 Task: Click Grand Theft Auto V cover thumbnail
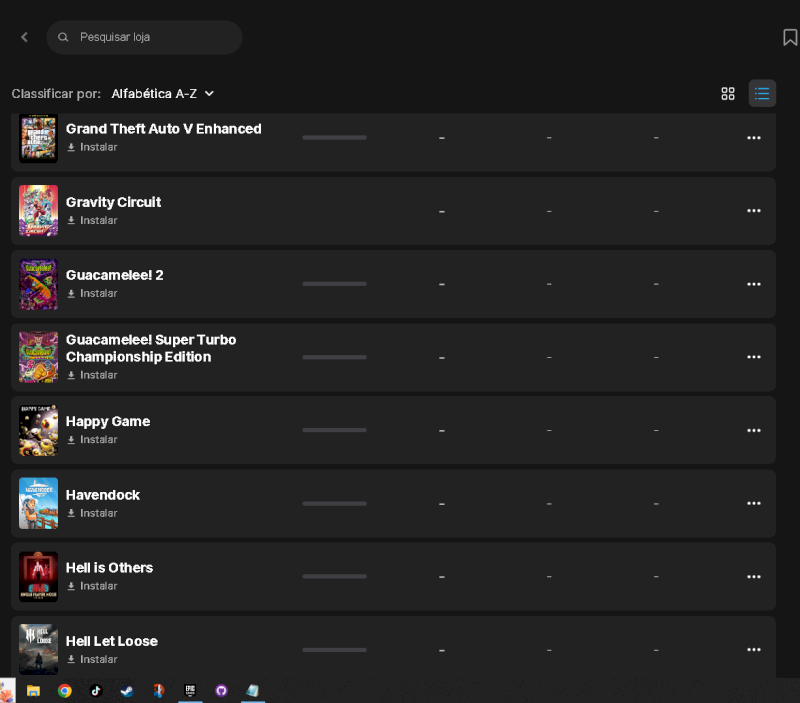[38, 138]
